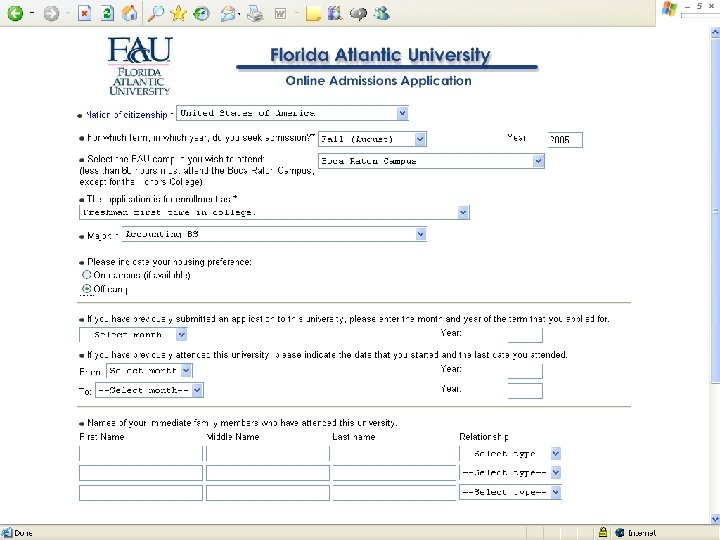Click the Edit with Word icon
This screenshot has height=540, width=720.
click(x=280, y=14)
